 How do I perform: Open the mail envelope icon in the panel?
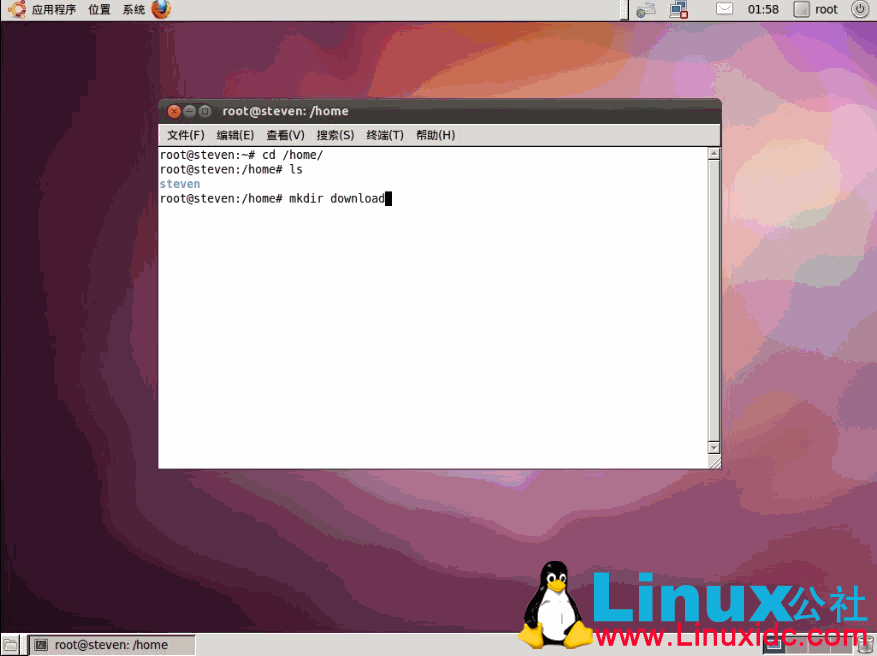(724, 9)
